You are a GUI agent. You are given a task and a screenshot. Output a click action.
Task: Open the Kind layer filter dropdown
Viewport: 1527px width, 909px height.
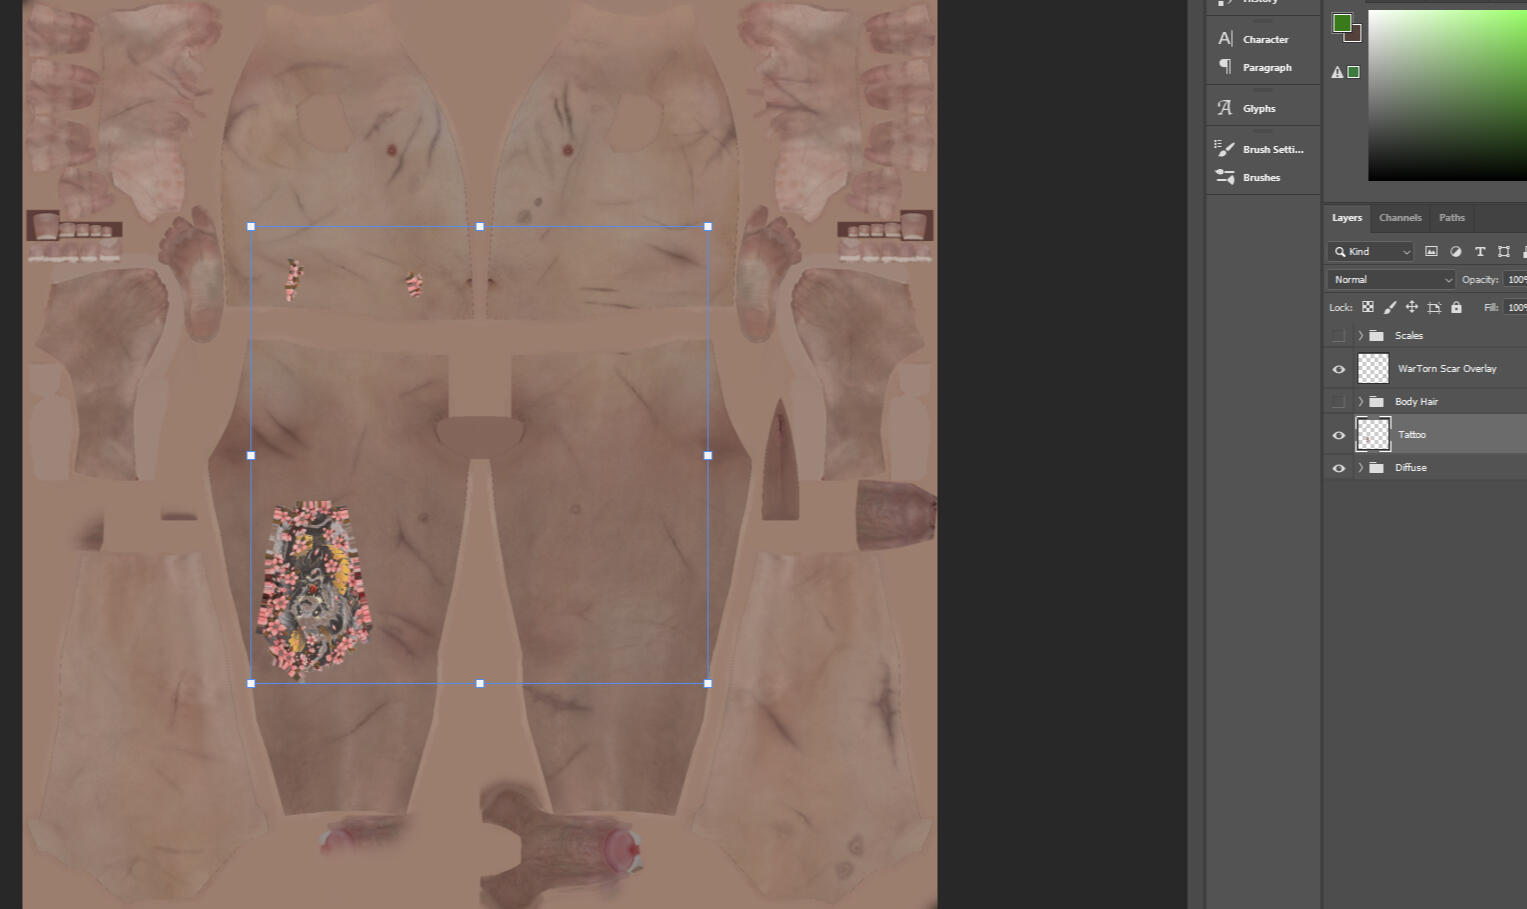[x=1369, y=251]
